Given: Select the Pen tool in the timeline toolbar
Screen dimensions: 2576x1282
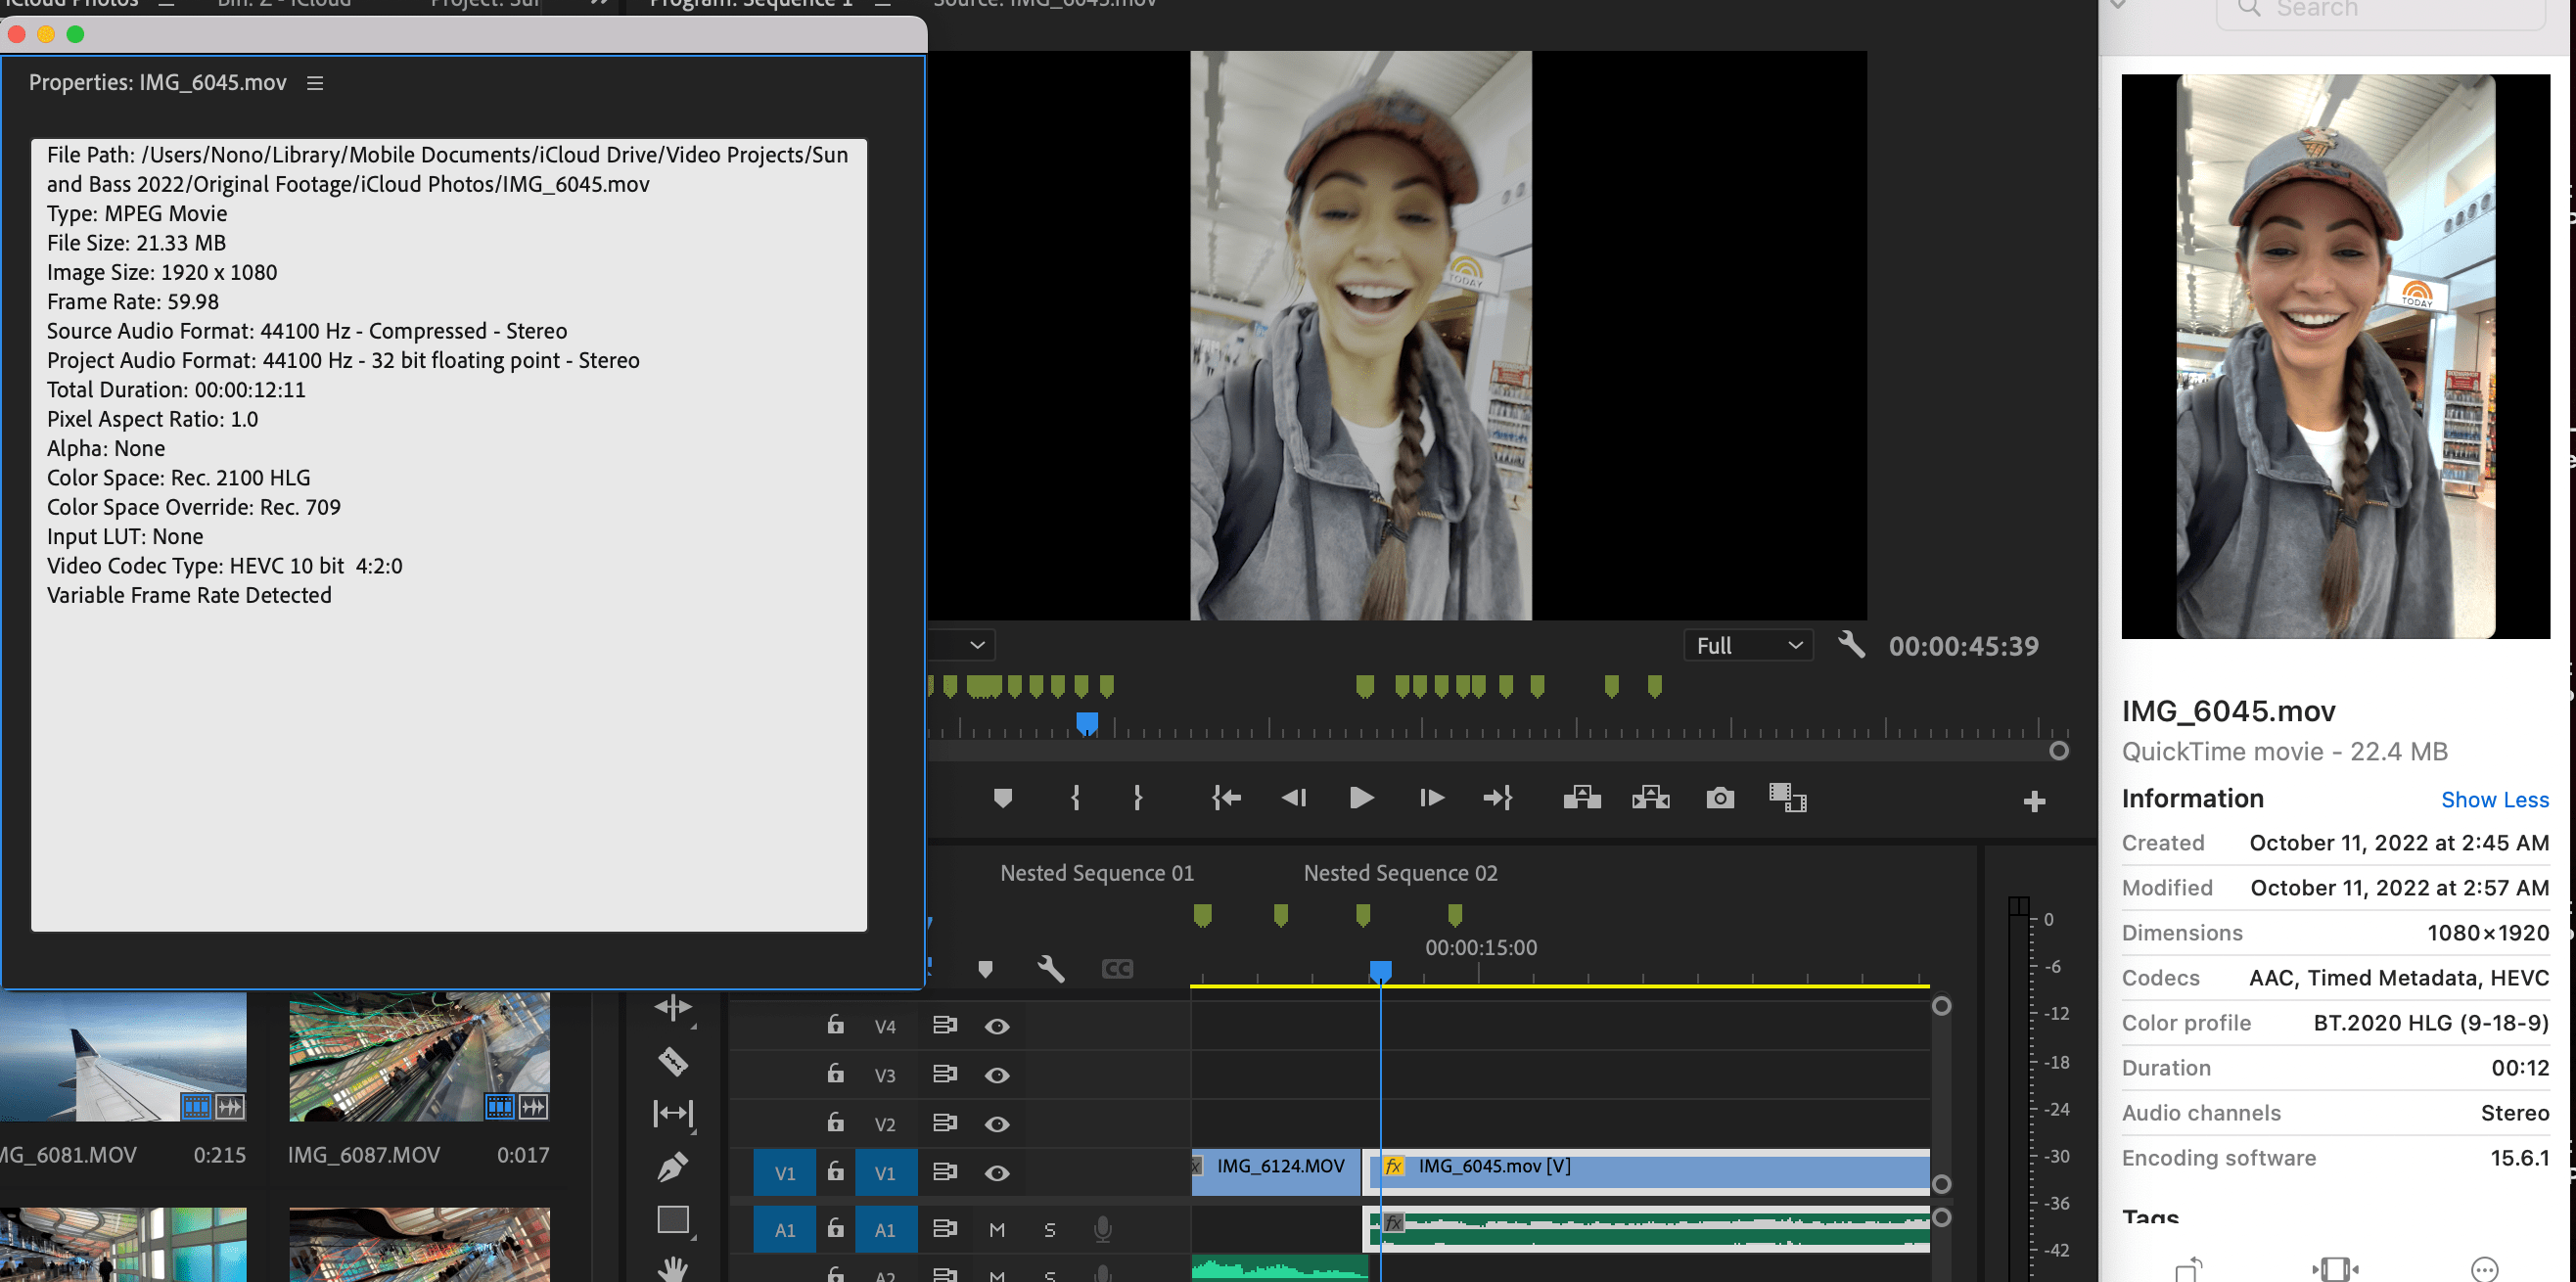Looking at the screenshot, I should 674,1166.
